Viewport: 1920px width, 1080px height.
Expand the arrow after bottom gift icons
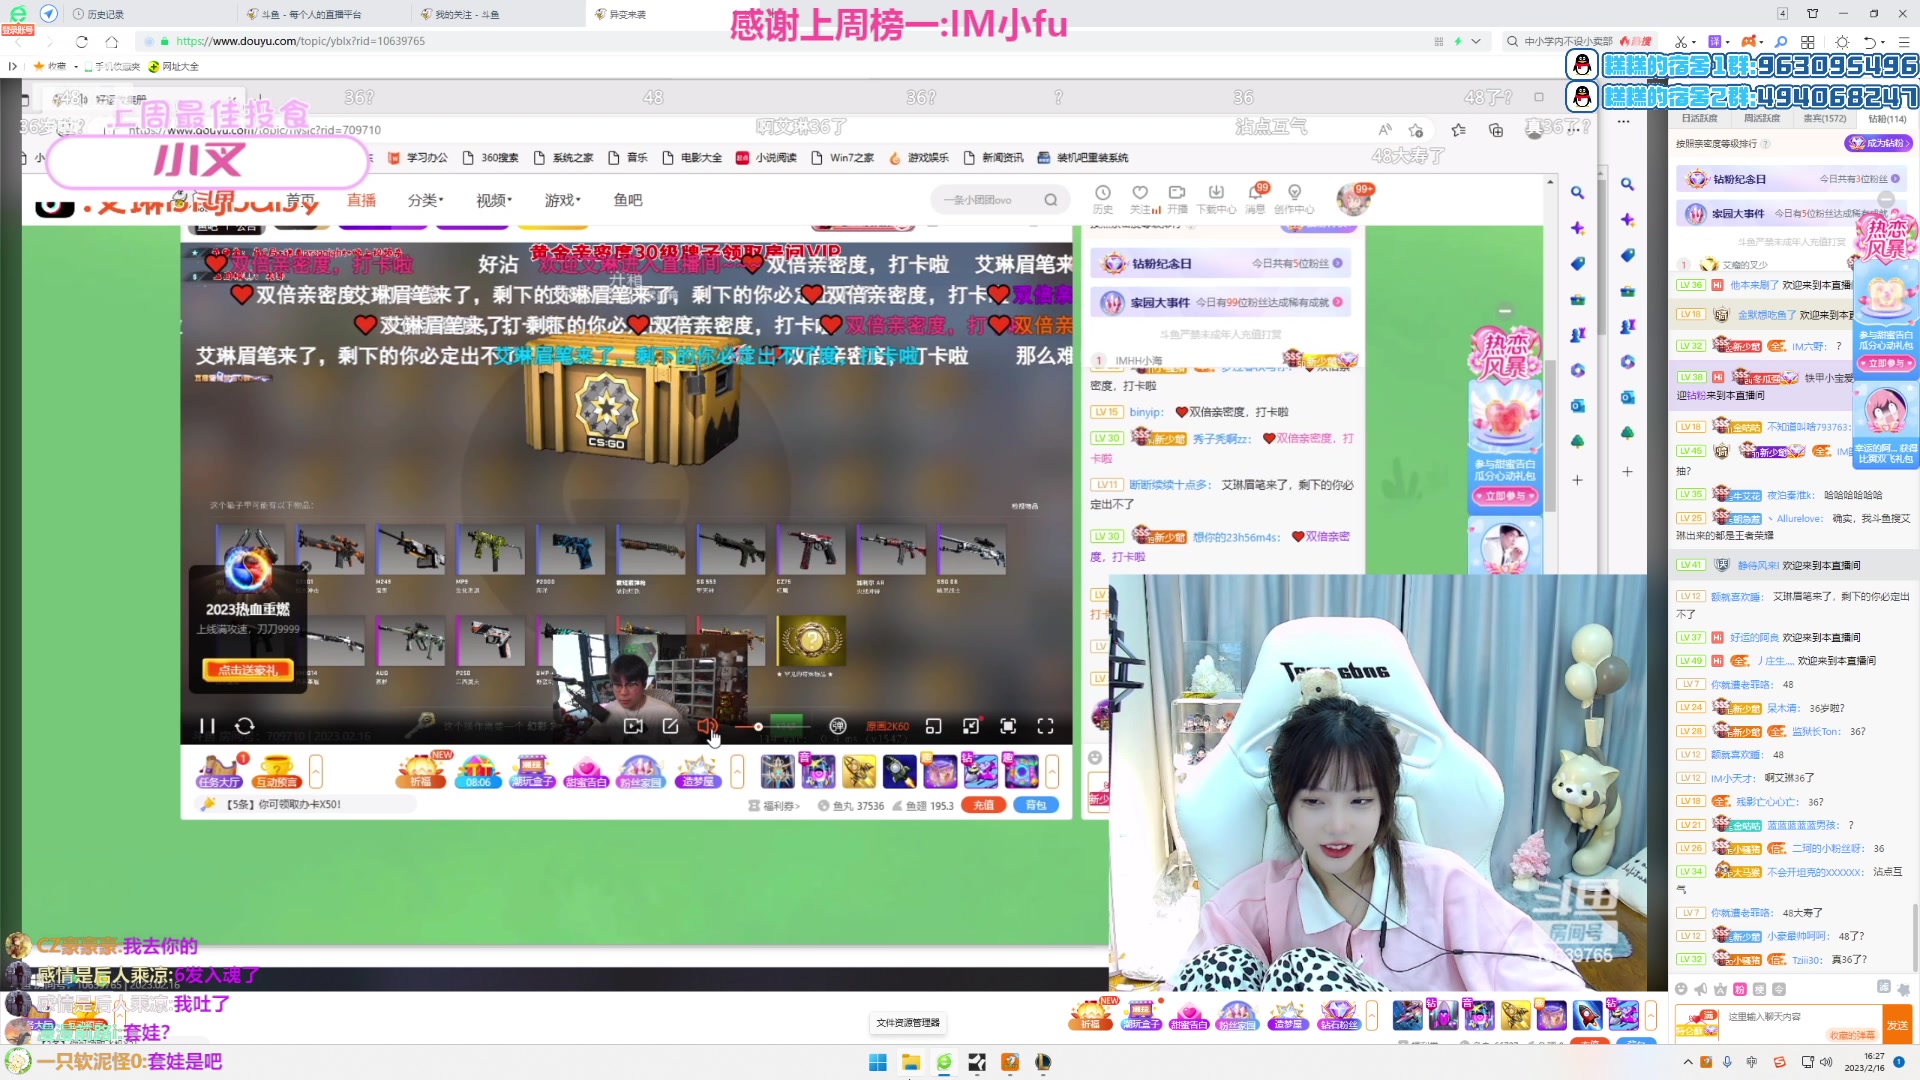1651,1016
